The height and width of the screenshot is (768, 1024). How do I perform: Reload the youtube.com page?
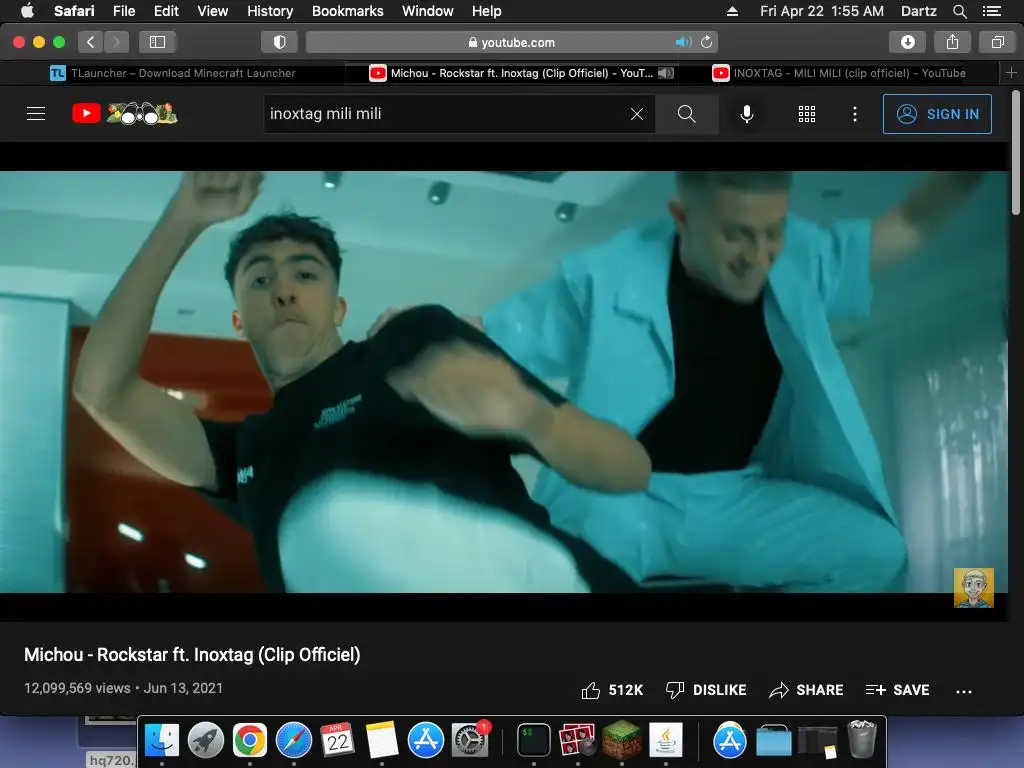[706, 42]
